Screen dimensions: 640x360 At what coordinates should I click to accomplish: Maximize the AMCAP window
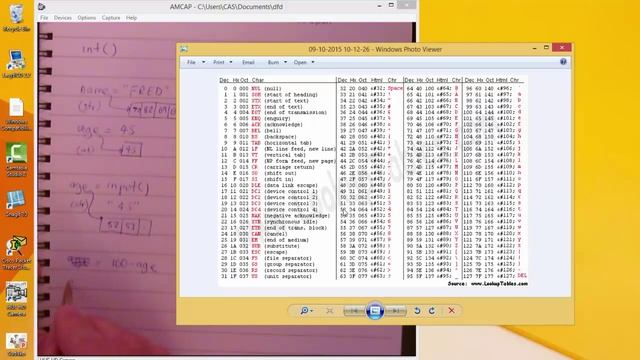pos(391,5)
